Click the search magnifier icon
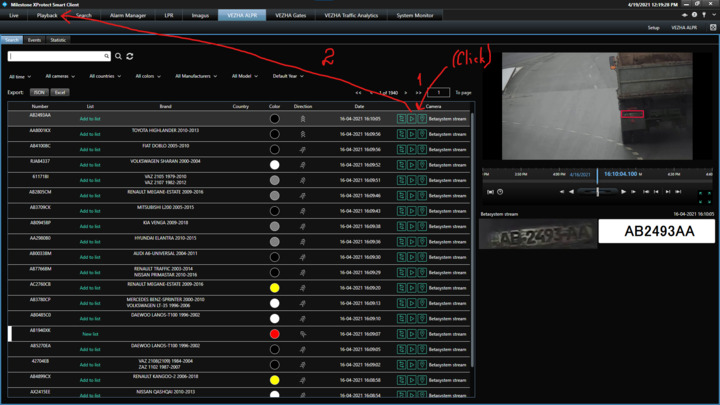The height and width of the screenshot is (405, 720). point(118,57)
